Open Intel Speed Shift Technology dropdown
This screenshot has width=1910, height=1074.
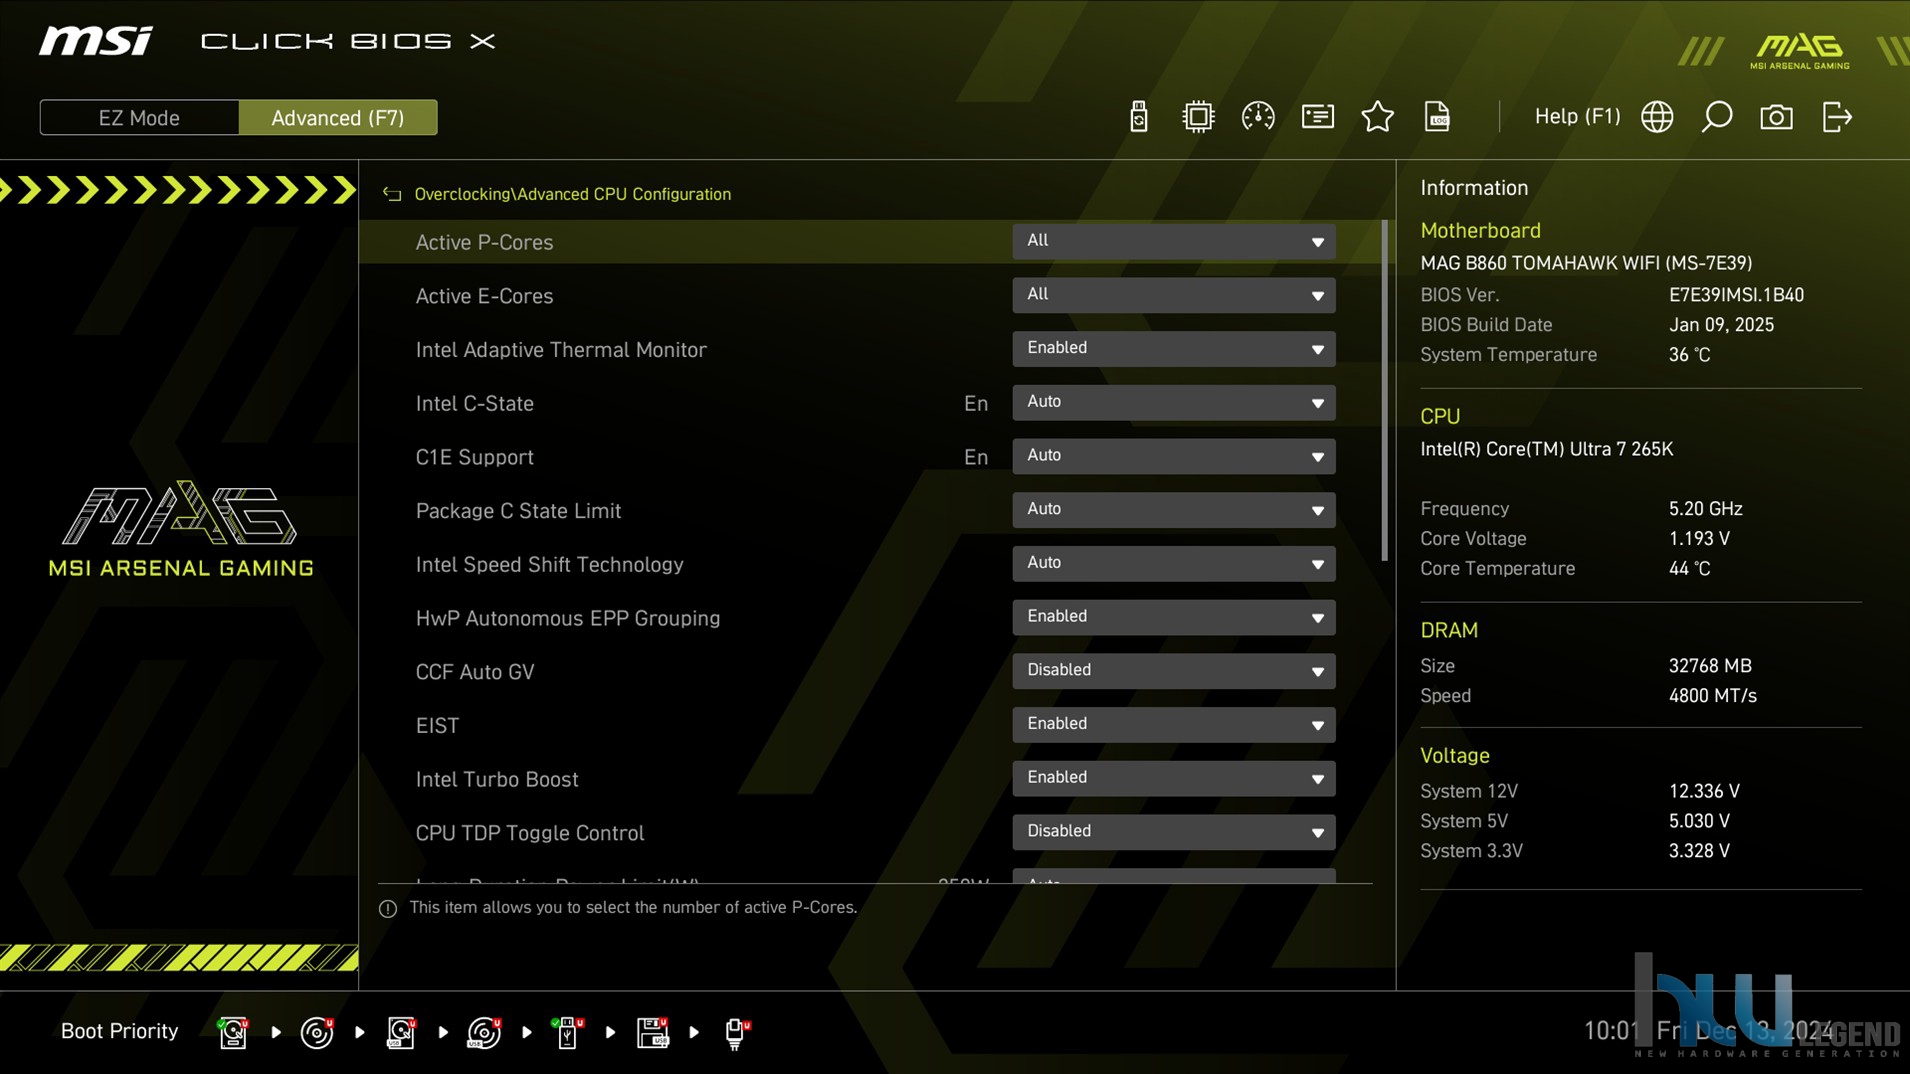pos(1173,563)
